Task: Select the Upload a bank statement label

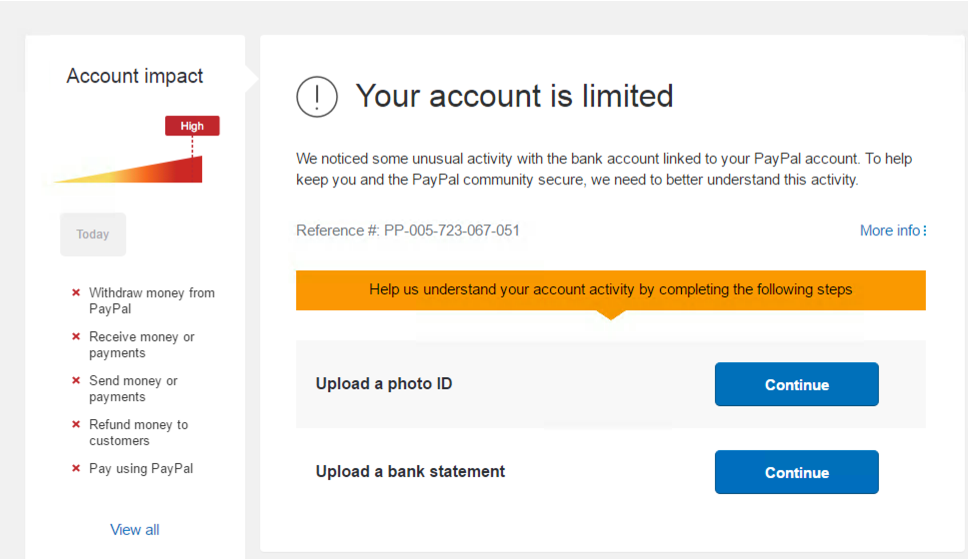Action: [x=410, y=471]
